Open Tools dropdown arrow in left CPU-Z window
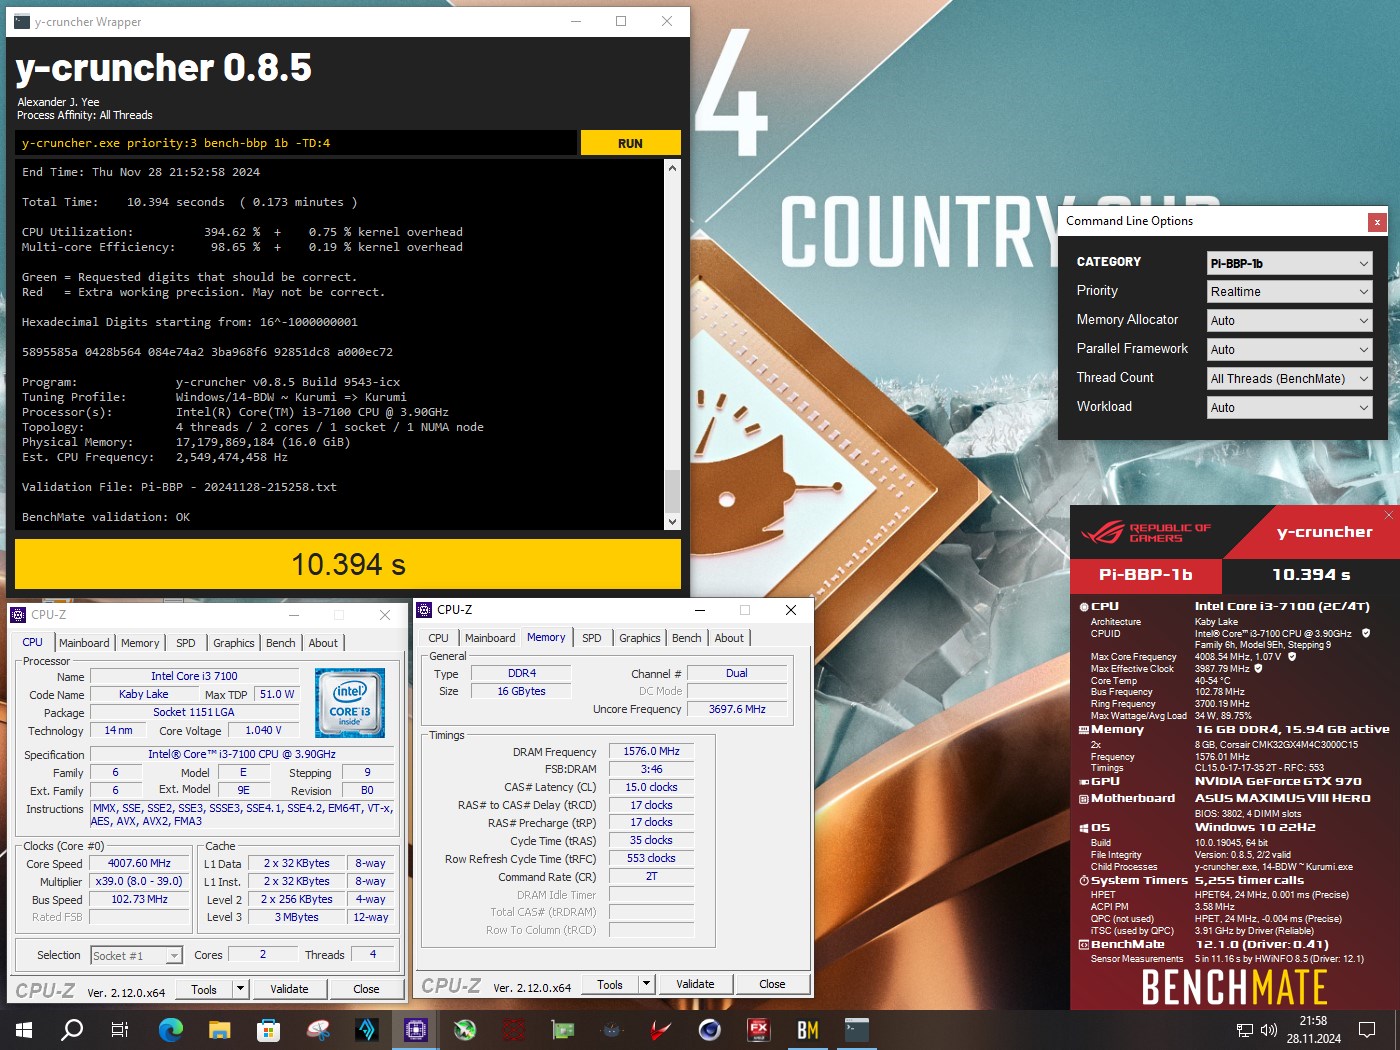The height and width of the screenshot is (1050, 1400). pyautogui.click(x=240, y=989)
